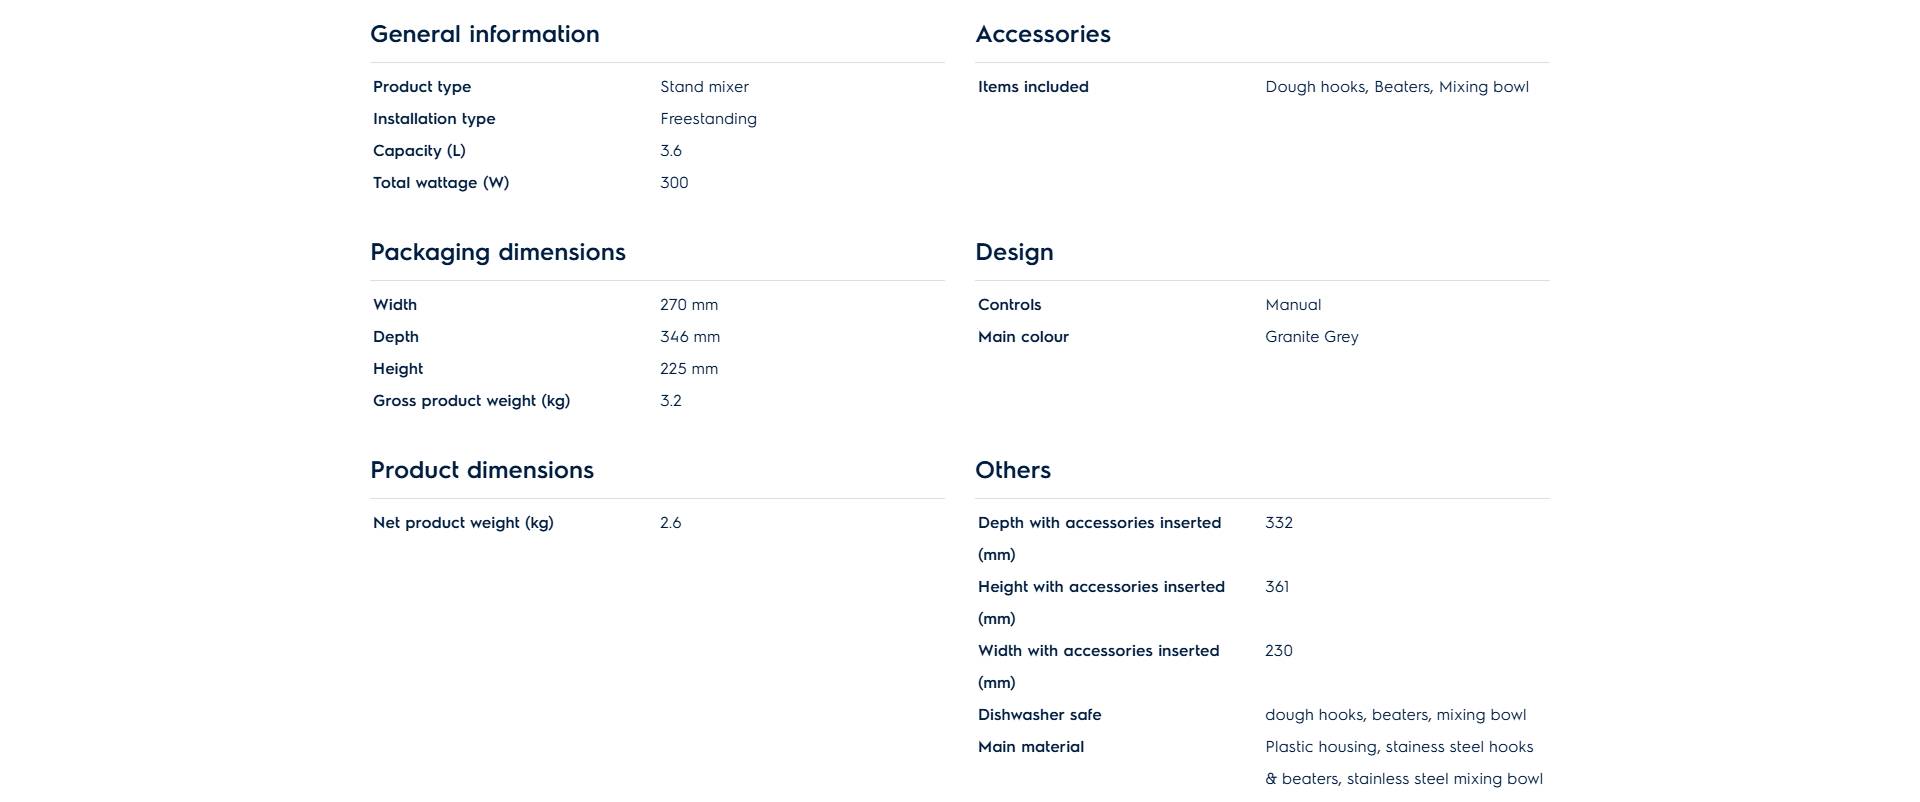Select the Product dimensions heading
The height and width of the screenshot is (802, 1920).
481,470
